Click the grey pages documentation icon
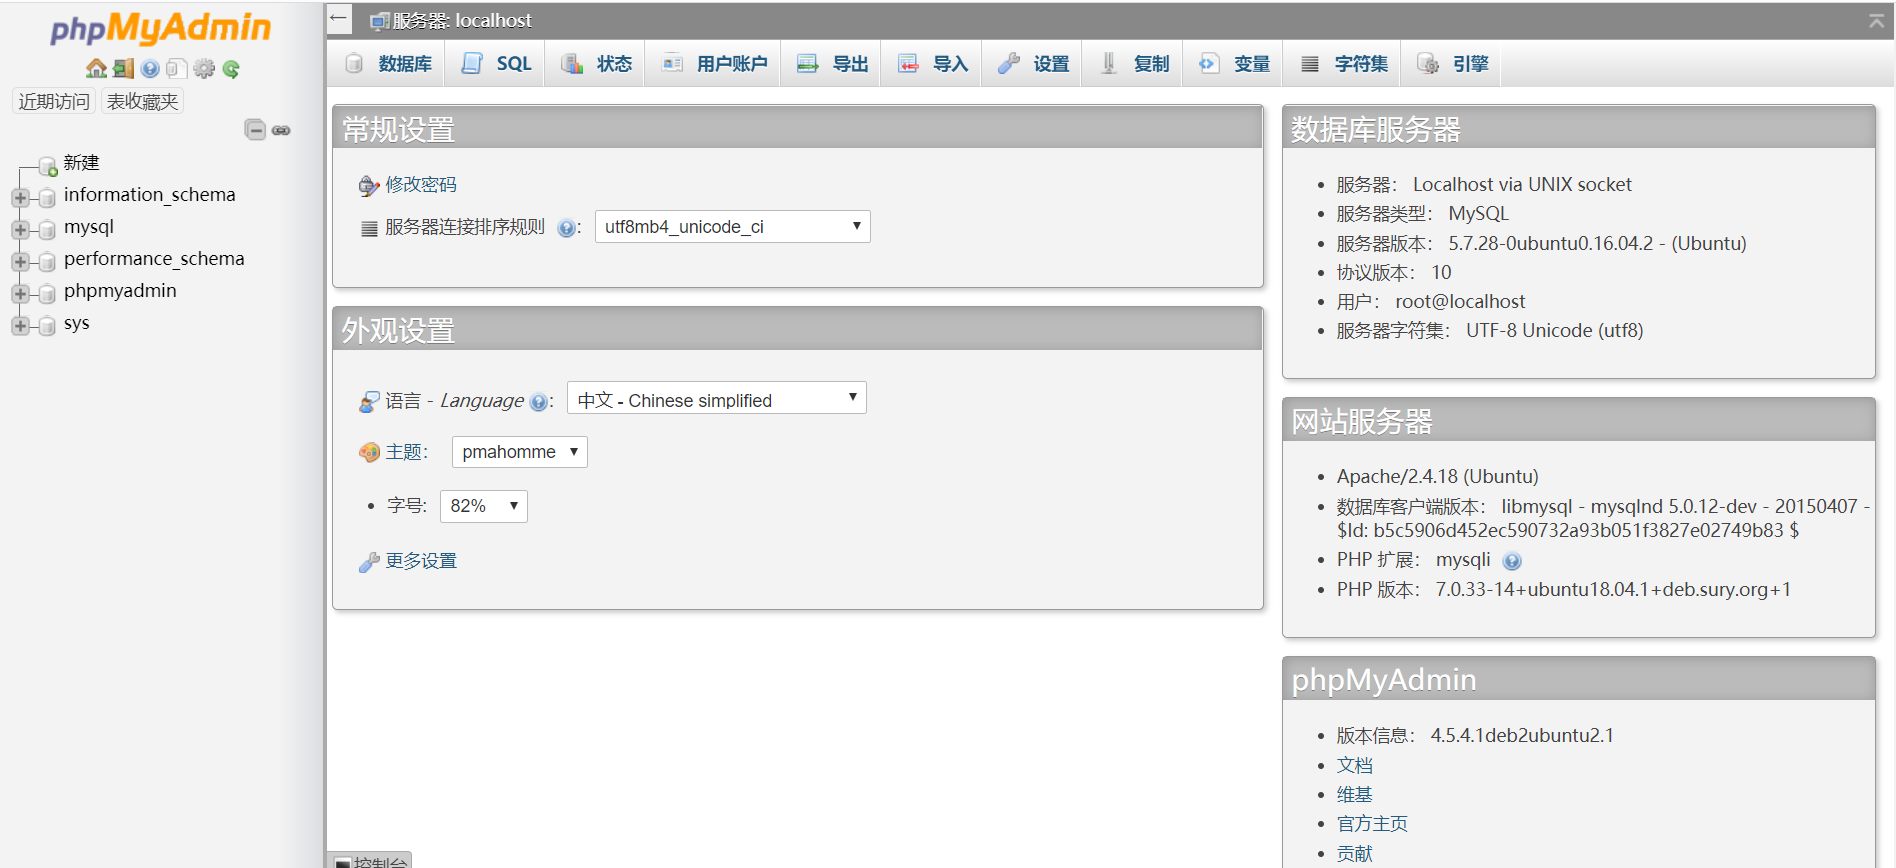 (177, 68)
